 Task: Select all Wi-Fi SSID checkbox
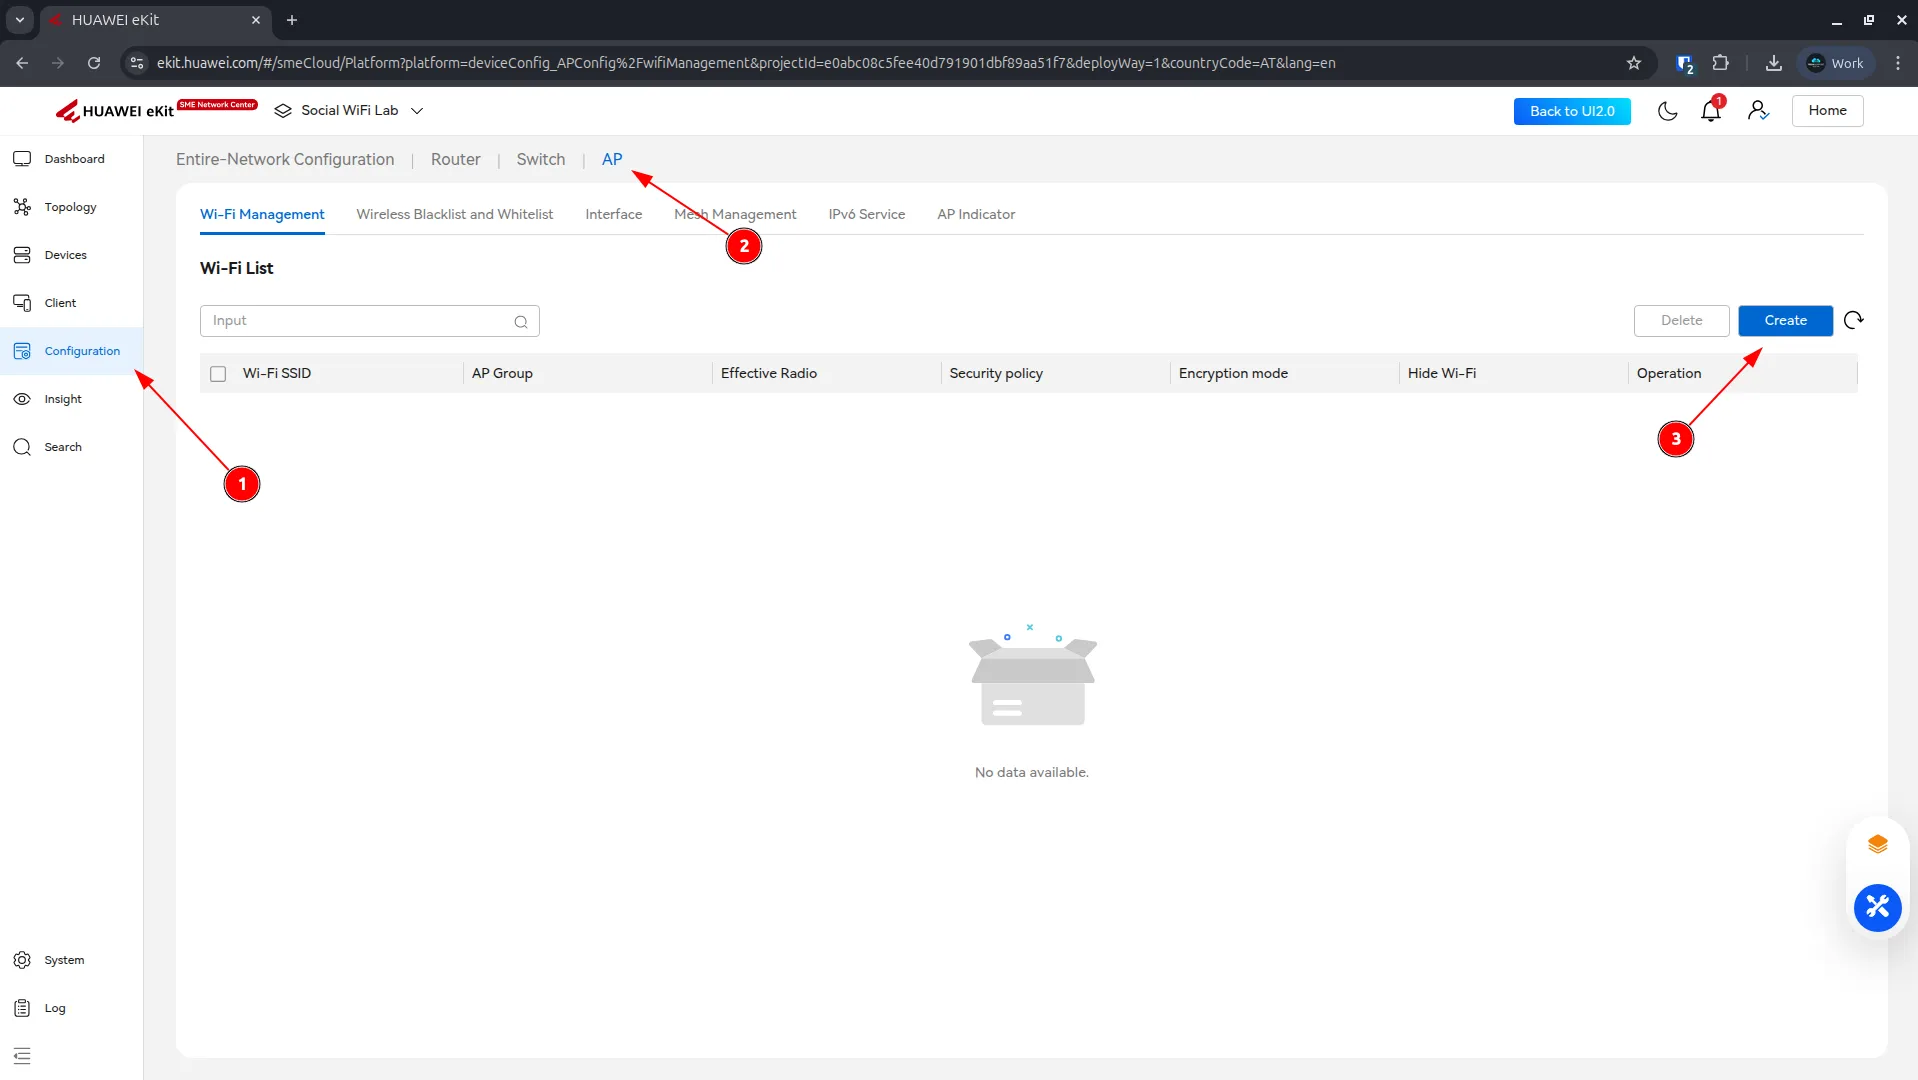218,374
